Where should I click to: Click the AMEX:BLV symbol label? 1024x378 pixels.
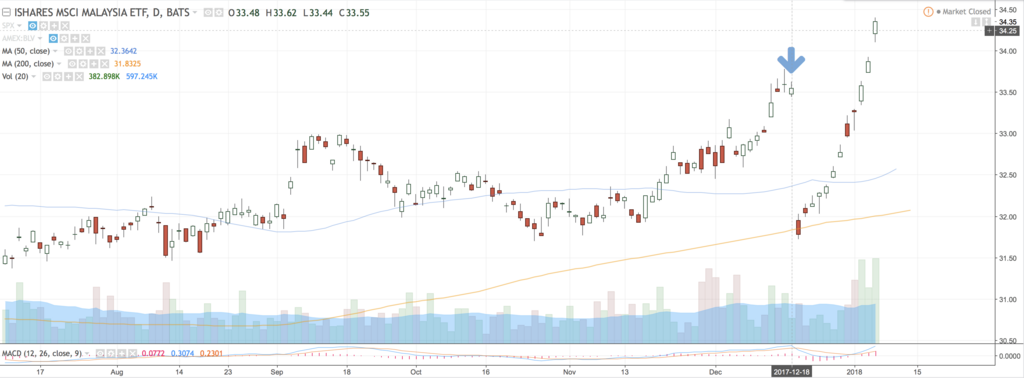click(x=18, y=39)
